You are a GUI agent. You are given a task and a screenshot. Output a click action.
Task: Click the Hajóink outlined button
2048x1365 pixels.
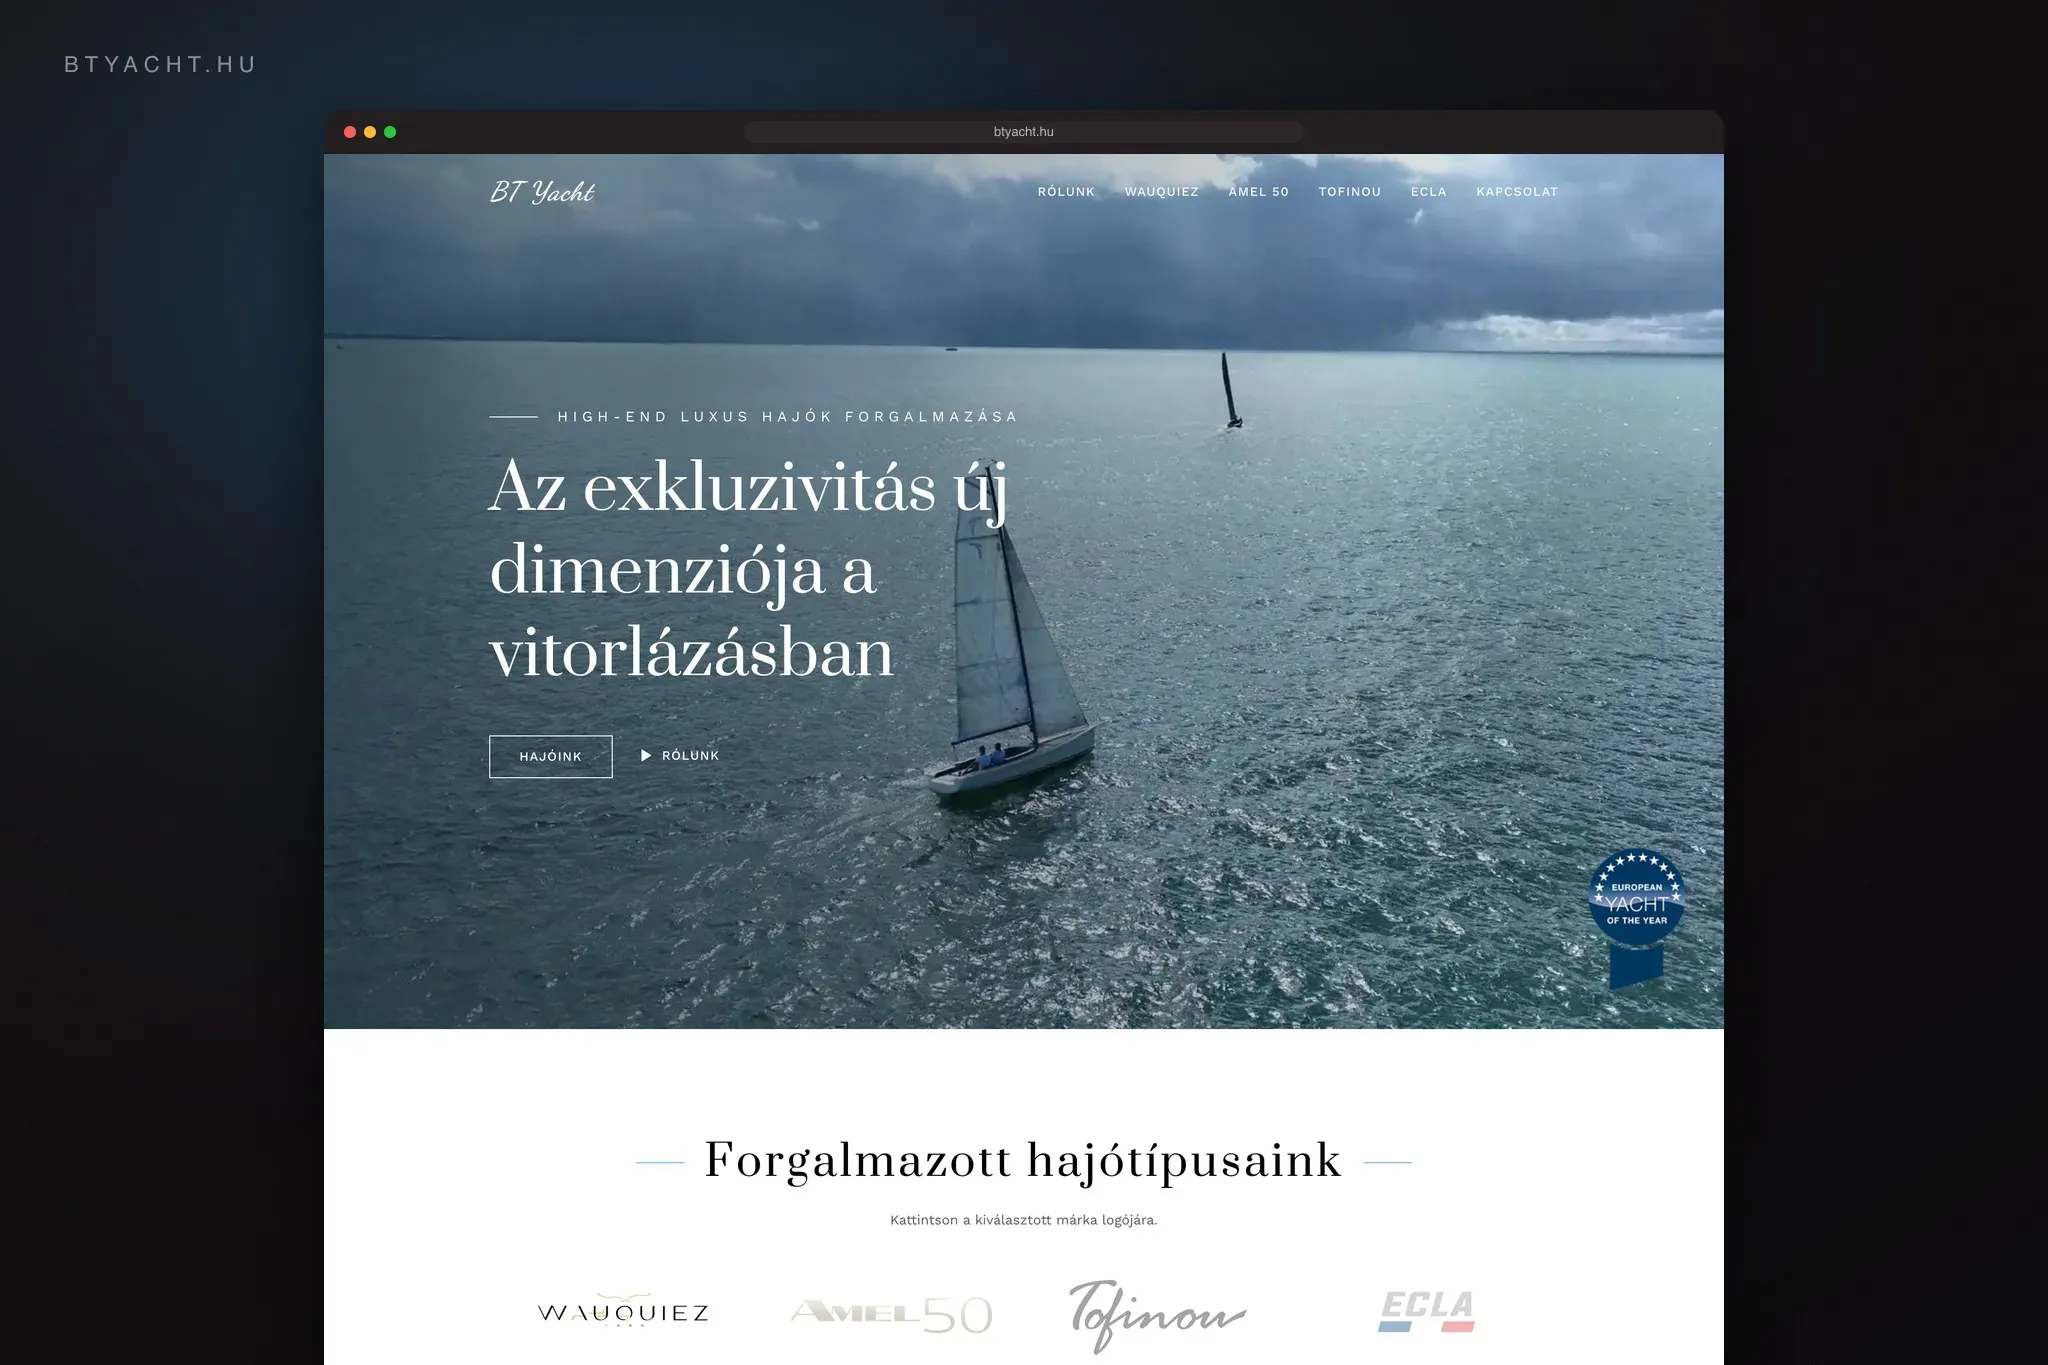pyautogui.click(x=551, y=757)
